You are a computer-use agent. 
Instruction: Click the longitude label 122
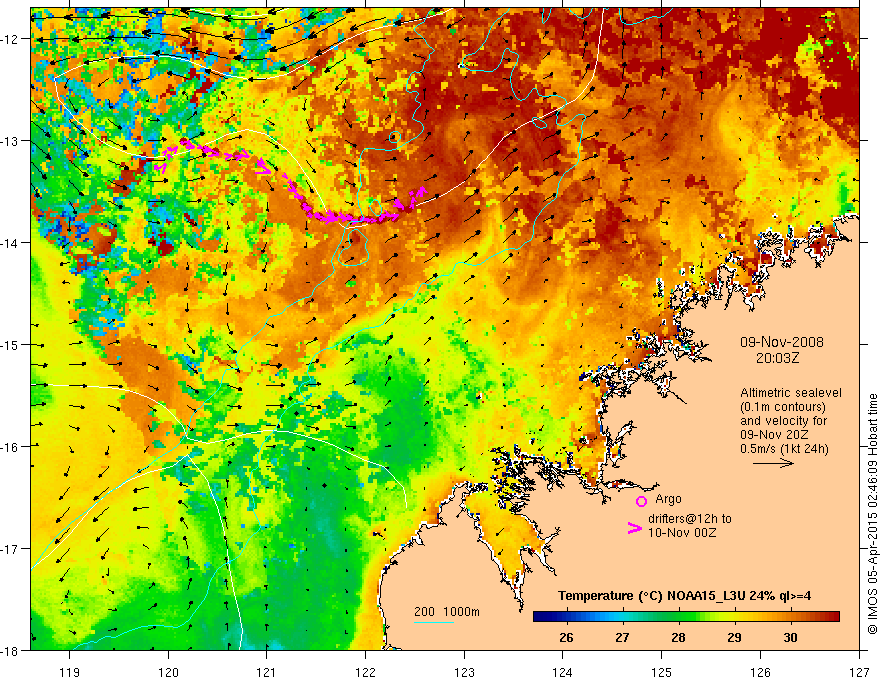365,672
